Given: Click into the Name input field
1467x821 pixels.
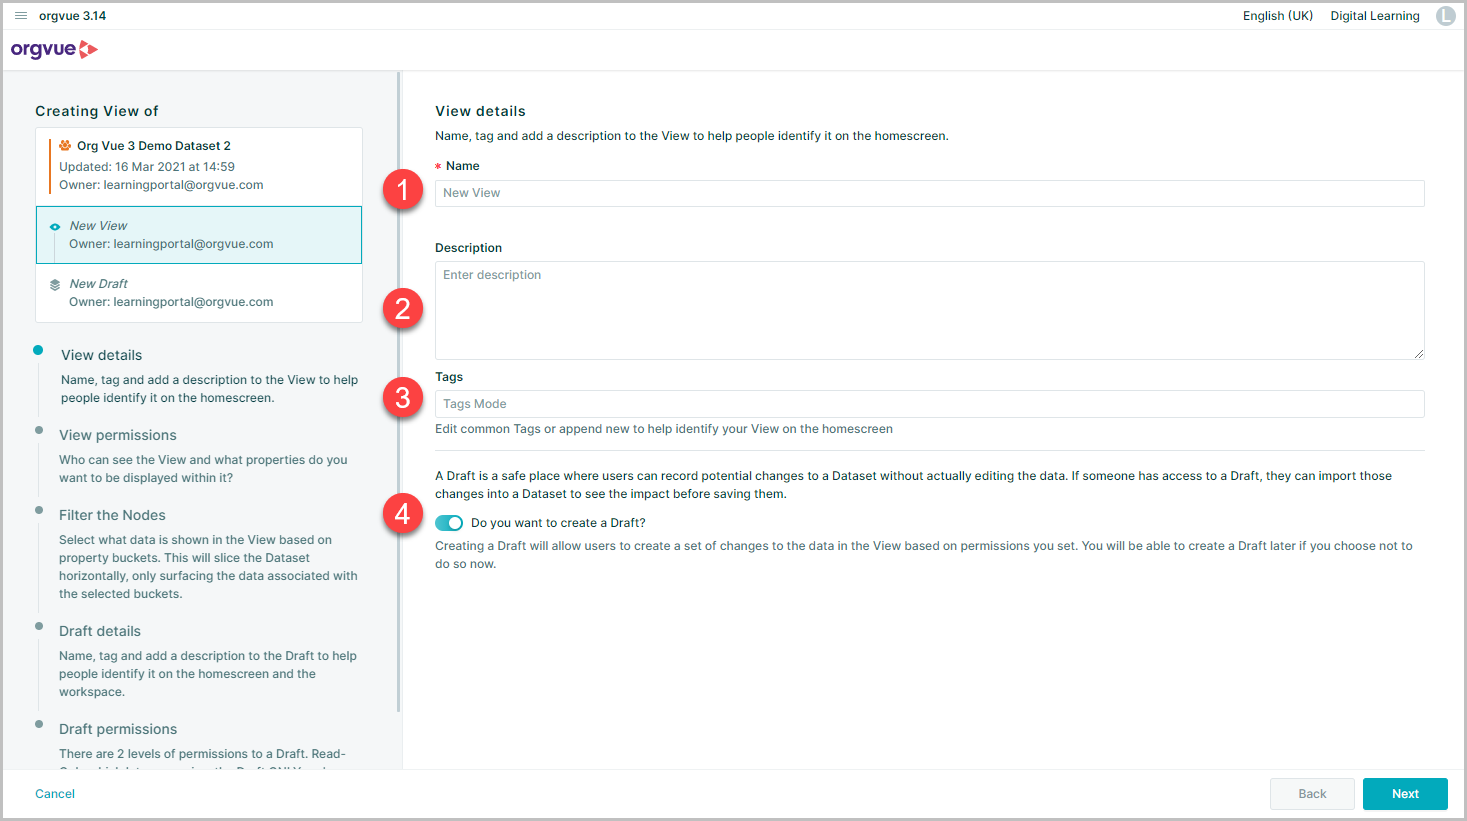Looking at the screenshot, I should [929, 193].
